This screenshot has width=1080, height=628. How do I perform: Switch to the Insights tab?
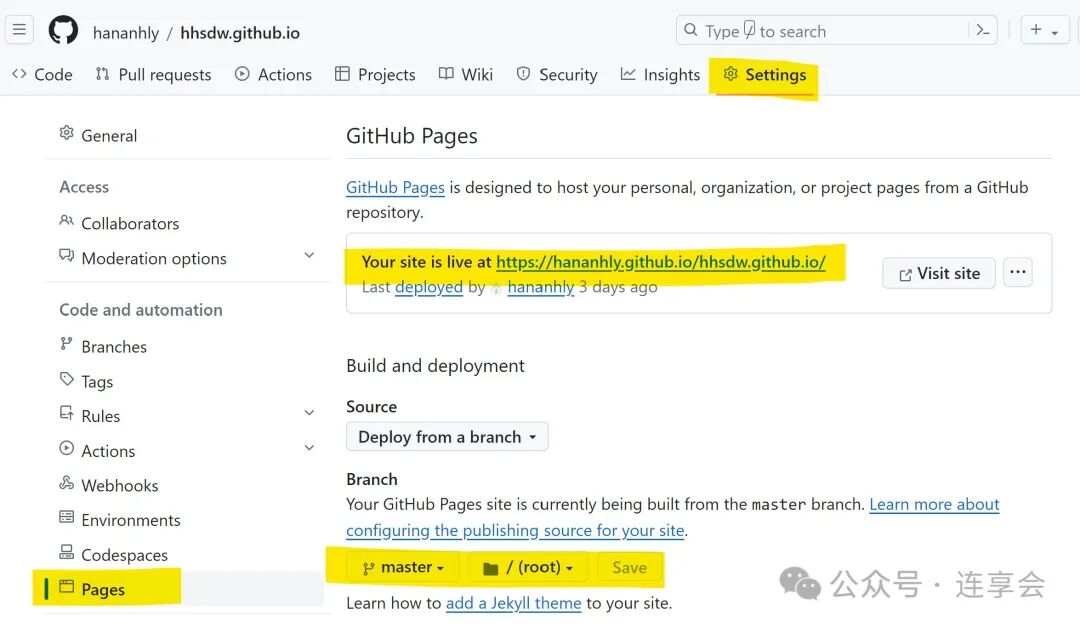(x=660, y=74)
